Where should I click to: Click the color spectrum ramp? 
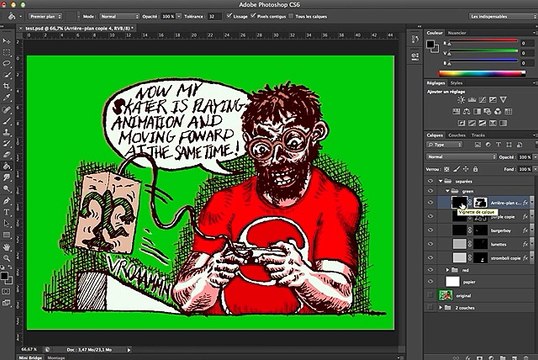tap(482, 73)
